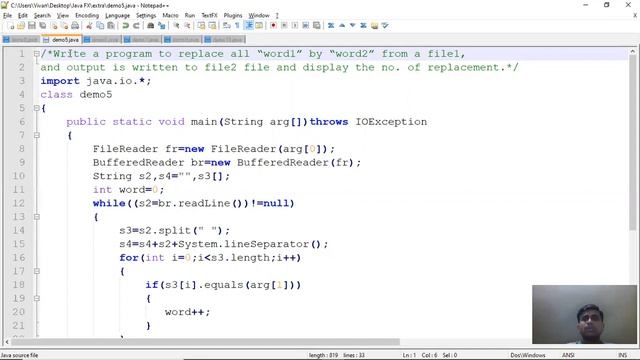Screen dimensions: 640x360
Task: Open the Replace toolbar icon
Action: pyautogui.click(x=162, y=26)
